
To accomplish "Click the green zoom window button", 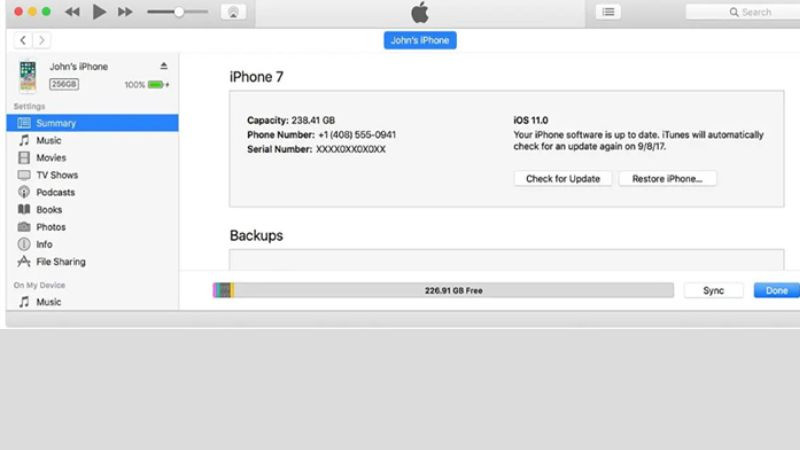I will pyautogui.click(x=46, y=12).
